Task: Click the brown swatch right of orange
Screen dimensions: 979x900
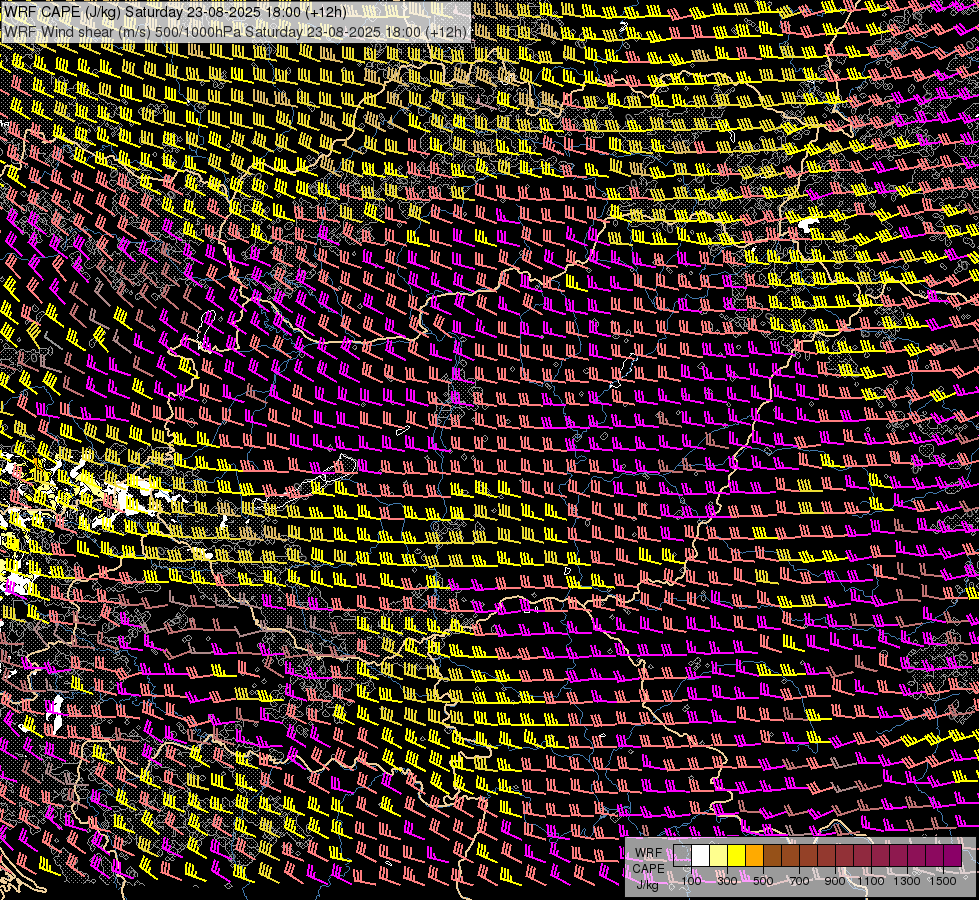Action: [x=772, y=855]
